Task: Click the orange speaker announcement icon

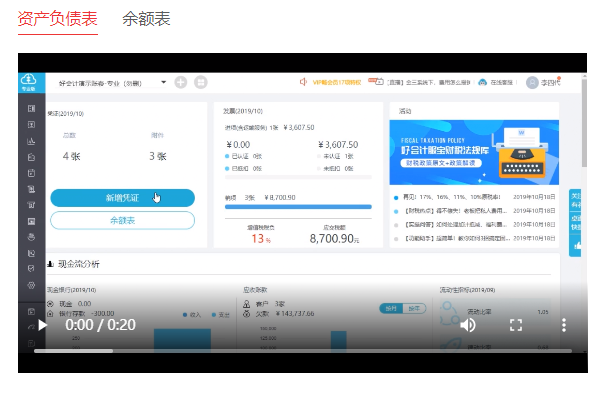Action: (303, 82)
